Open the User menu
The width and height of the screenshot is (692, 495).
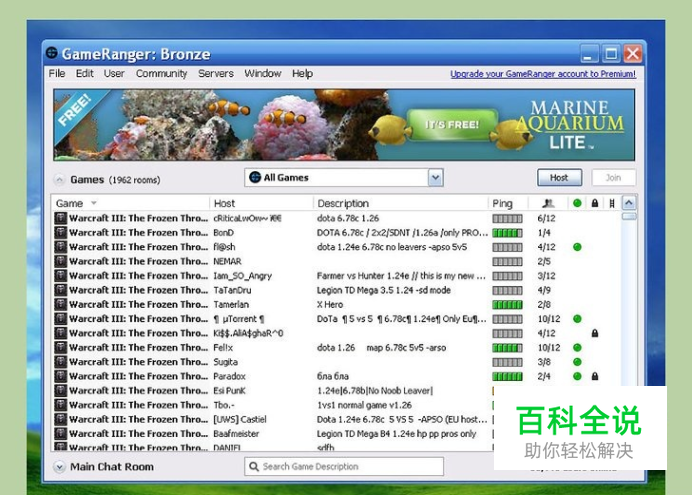click(x=114, y=73)
